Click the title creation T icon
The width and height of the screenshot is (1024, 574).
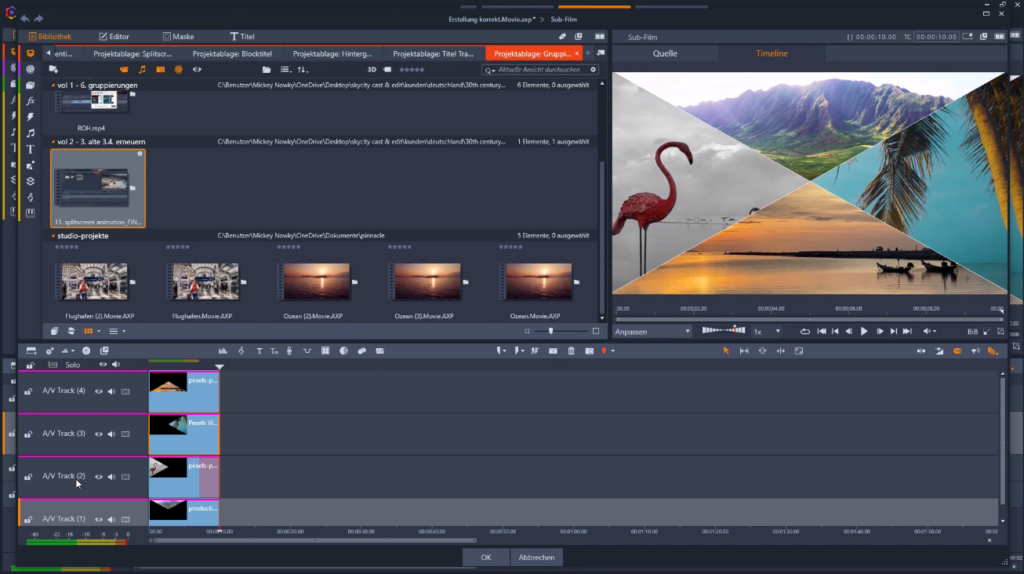259,351
